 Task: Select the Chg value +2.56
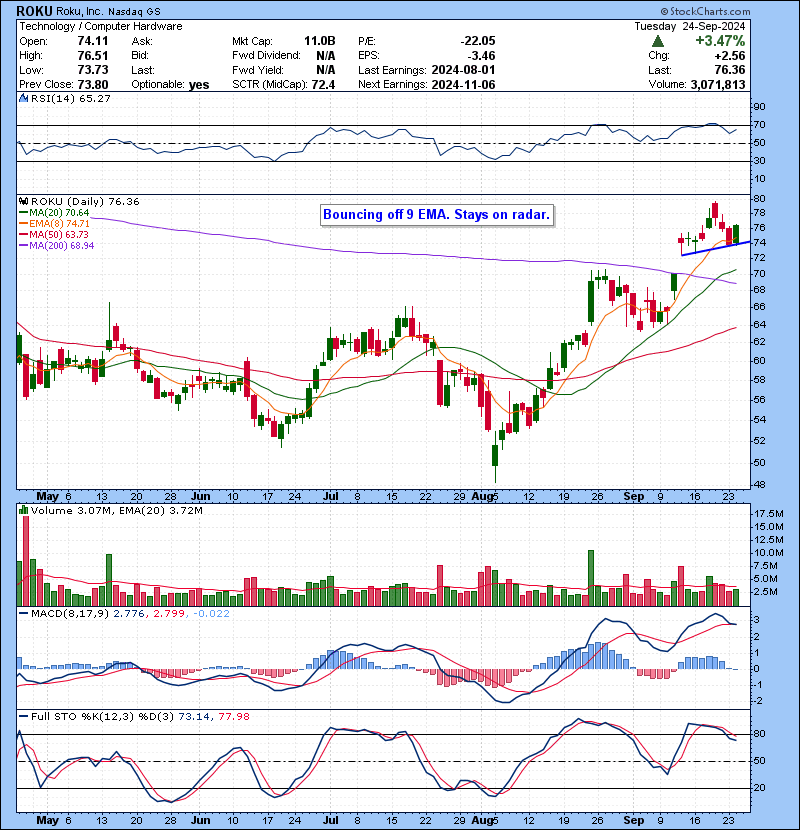(729, 56)
